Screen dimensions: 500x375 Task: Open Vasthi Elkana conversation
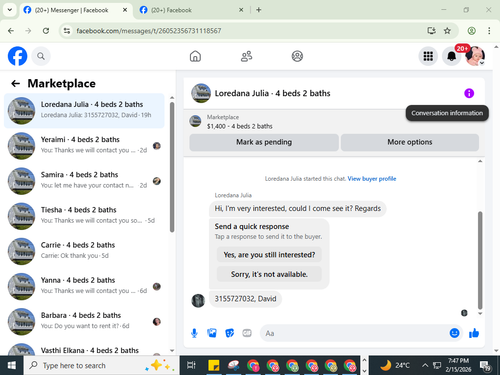click(84, 348)
